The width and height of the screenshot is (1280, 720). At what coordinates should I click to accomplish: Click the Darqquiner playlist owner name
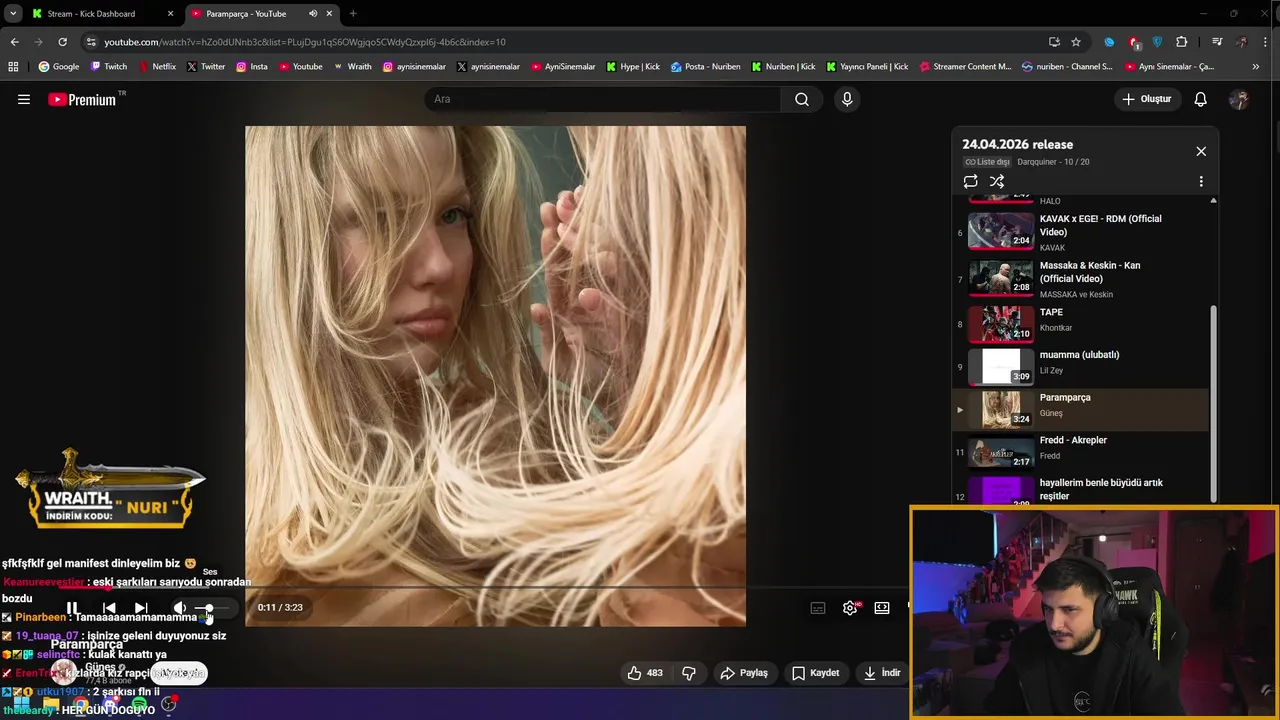point(1039,162)
